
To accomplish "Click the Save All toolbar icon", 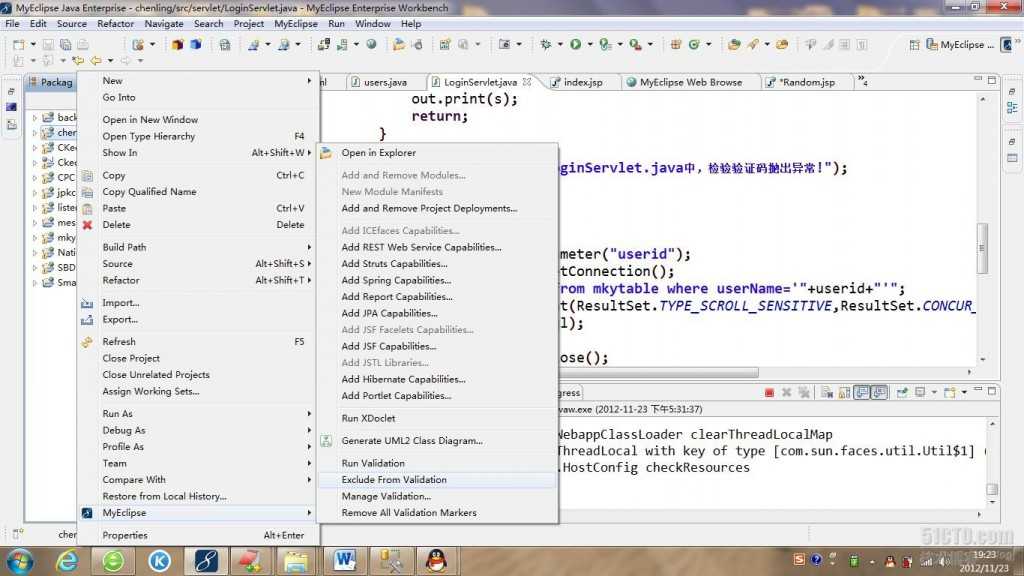I will (65, 44).
